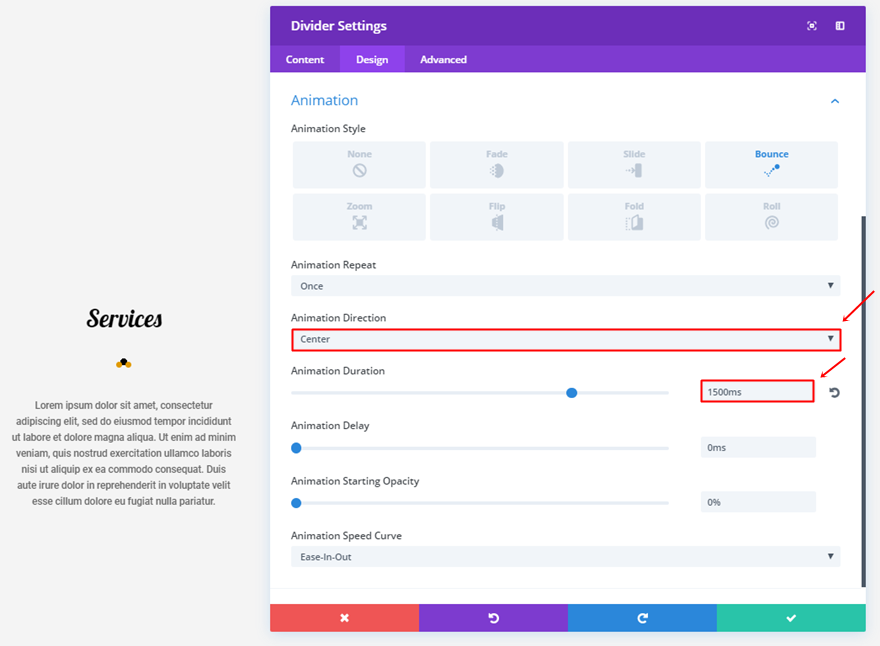Open the Animation Speed Curve dropdown
The width and height of the screenshot is (880, 646).
click(x=565, y=557)
